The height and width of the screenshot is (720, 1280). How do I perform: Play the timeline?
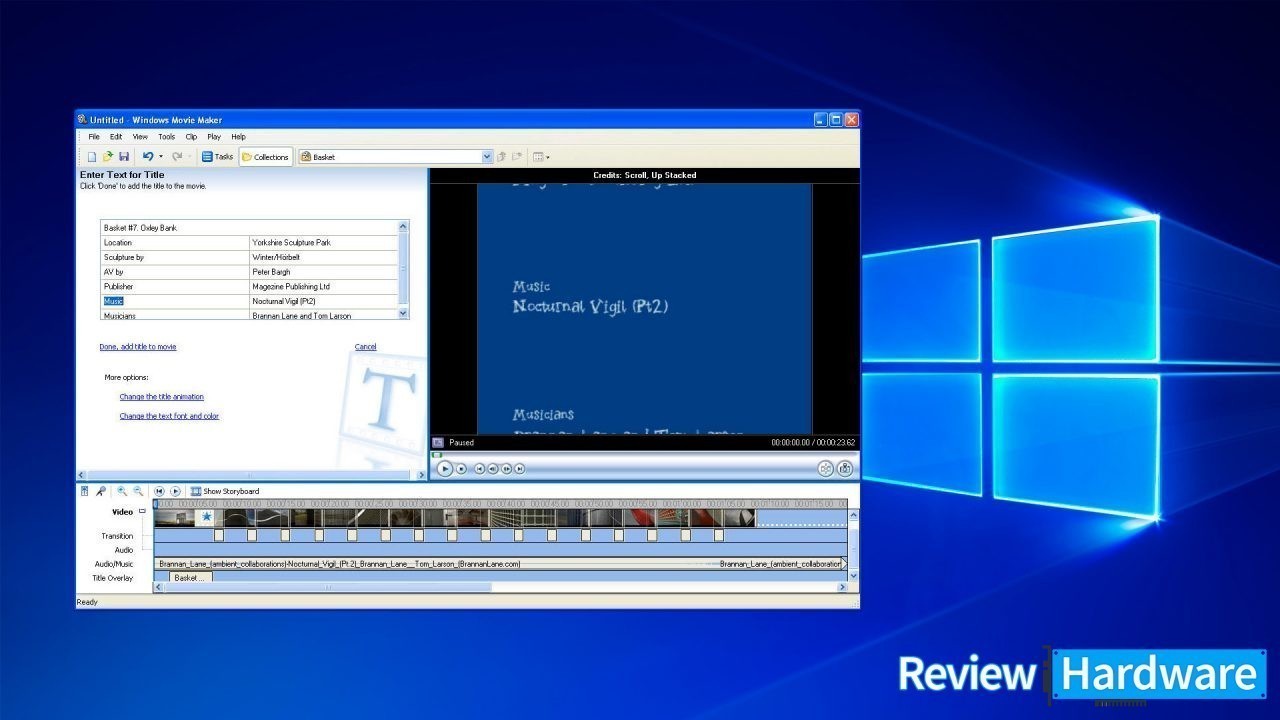pos(175,491)
